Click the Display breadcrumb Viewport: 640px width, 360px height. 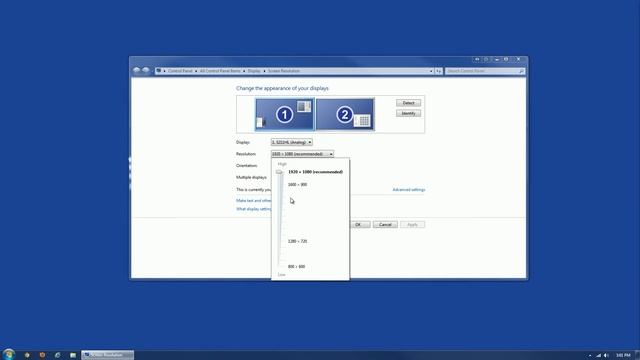[254, 71]
